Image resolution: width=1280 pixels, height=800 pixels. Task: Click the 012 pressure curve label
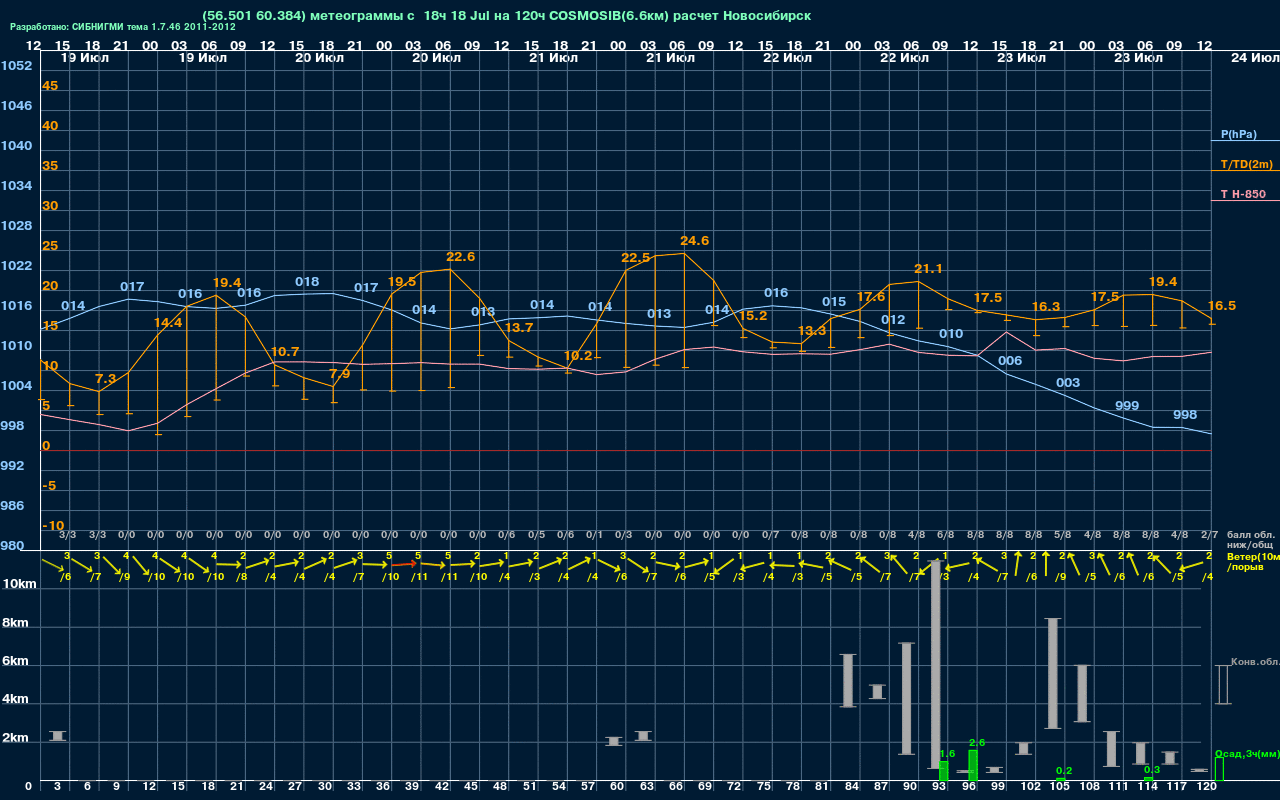click(x=893, y=320)
